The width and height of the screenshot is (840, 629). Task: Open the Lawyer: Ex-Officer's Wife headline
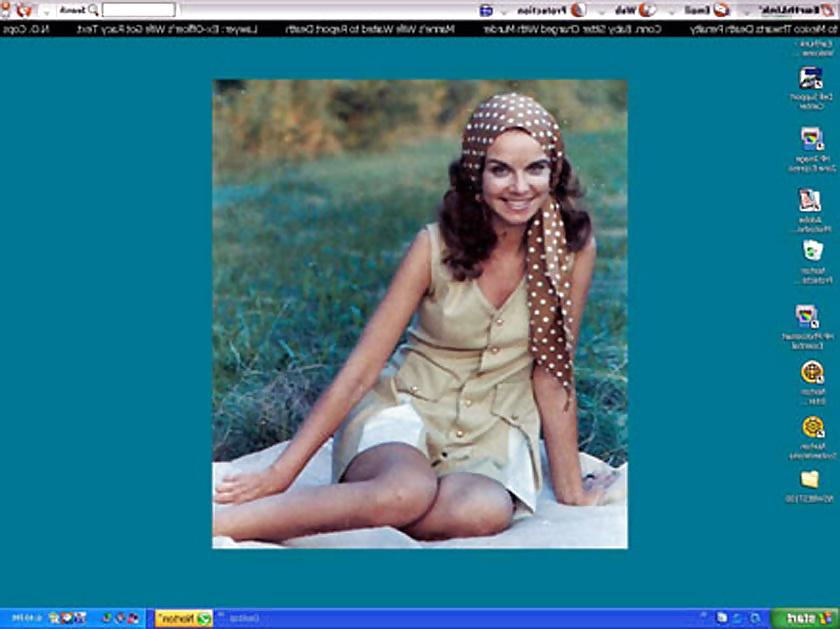tap(167, 29)
